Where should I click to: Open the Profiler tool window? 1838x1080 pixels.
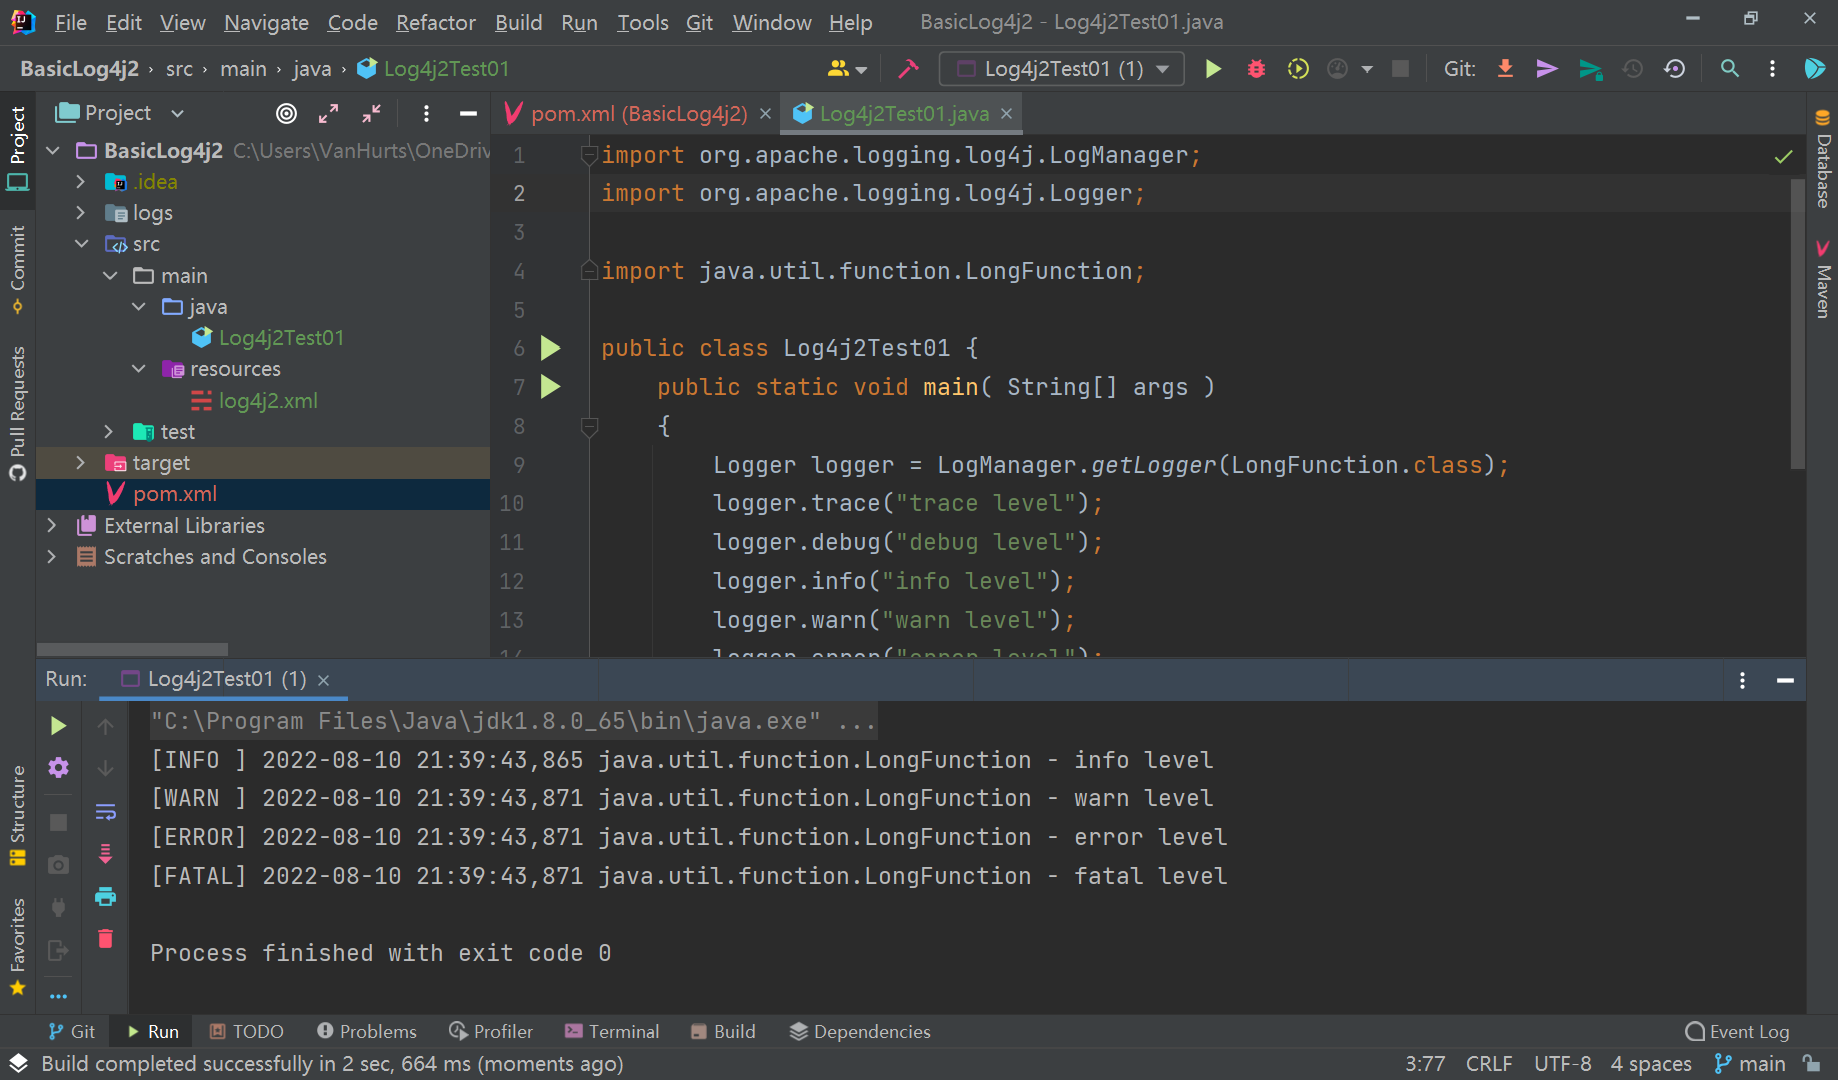(491, 1031)
